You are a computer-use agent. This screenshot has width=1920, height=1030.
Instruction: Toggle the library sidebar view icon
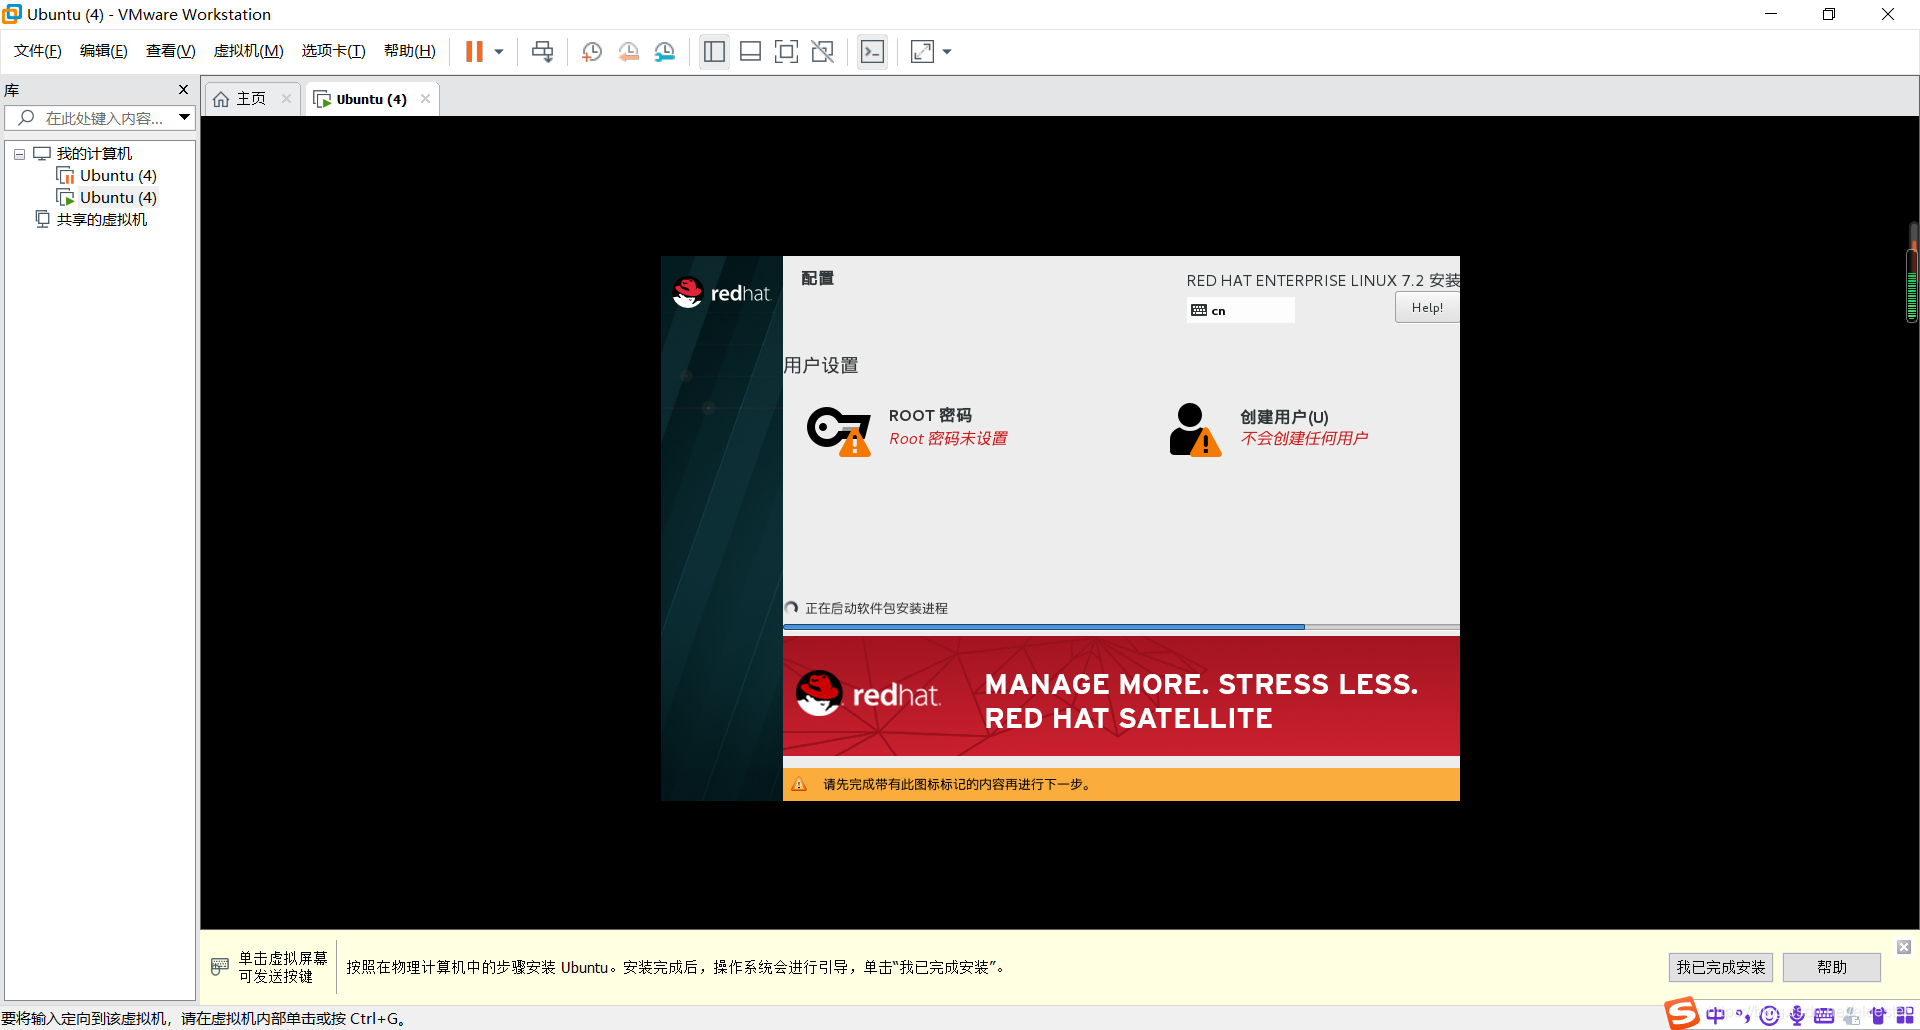(714, 52)
